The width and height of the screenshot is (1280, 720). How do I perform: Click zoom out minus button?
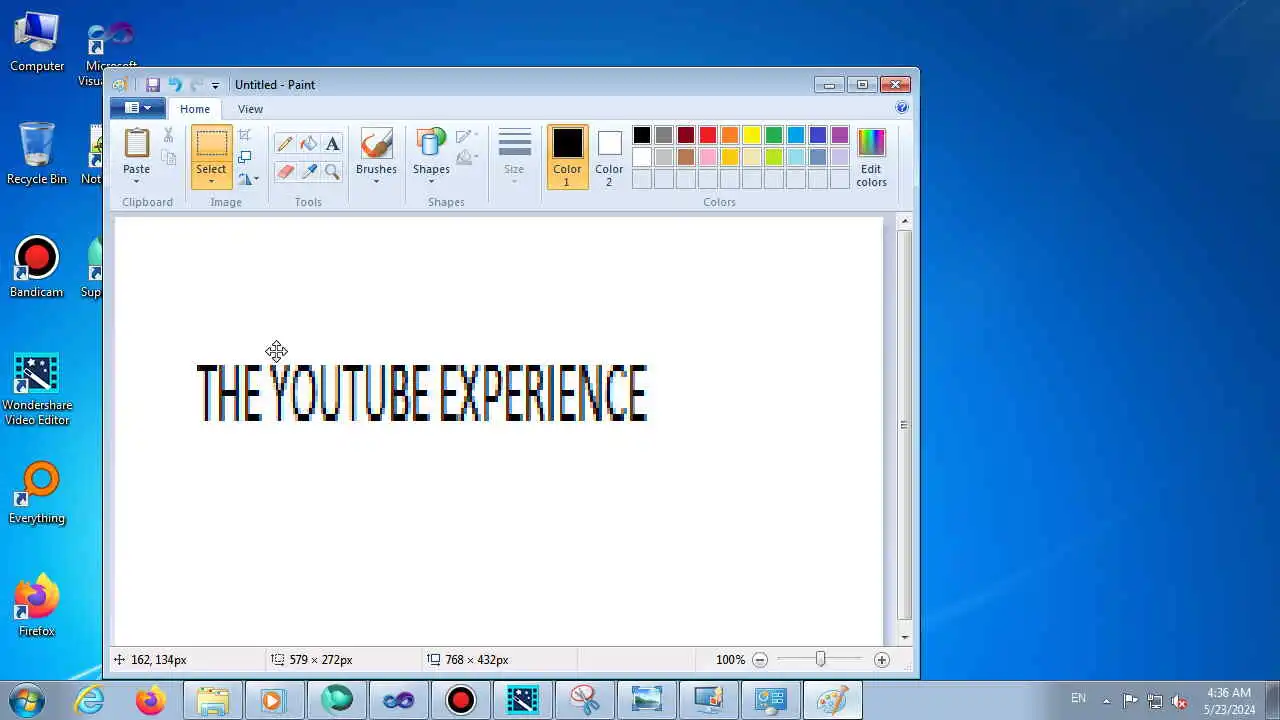tap(760, 660)
